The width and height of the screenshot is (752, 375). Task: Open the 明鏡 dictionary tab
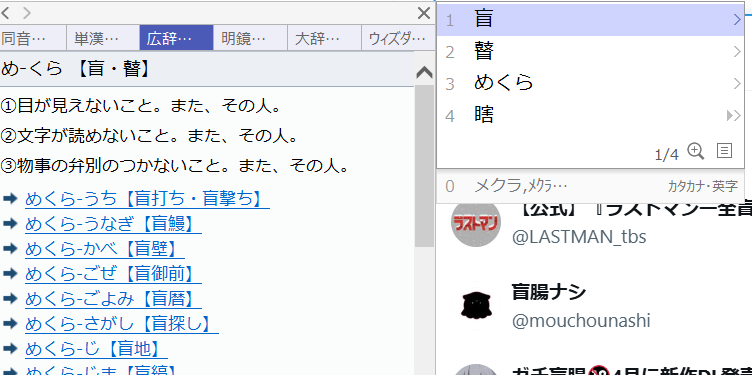tap(250, 38)
